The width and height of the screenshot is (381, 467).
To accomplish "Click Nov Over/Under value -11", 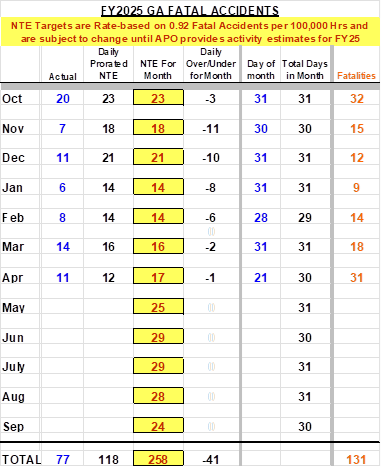I will tap(211, 129).
